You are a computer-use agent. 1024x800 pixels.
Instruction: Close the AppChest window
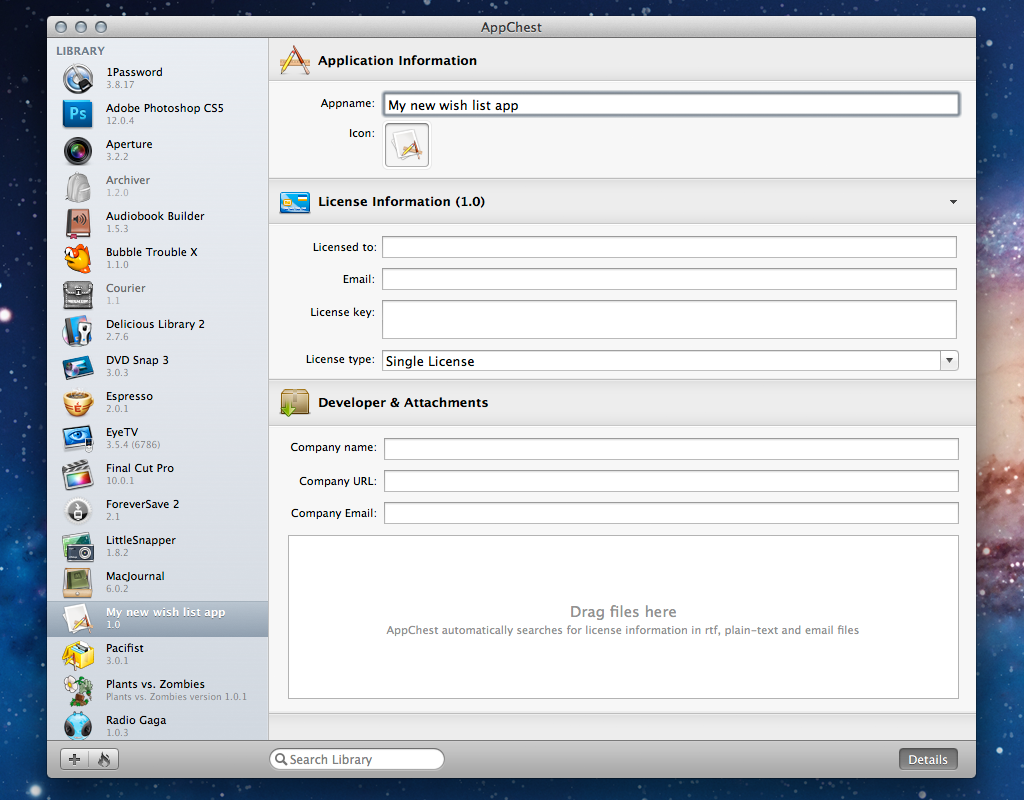pos(61,27)
